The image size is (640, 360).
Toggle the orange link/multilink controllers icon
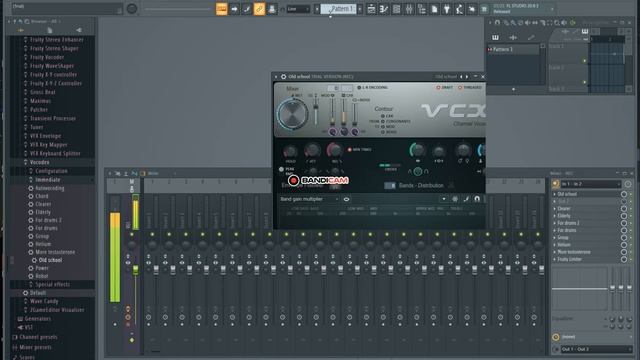(x=259, y=9)
